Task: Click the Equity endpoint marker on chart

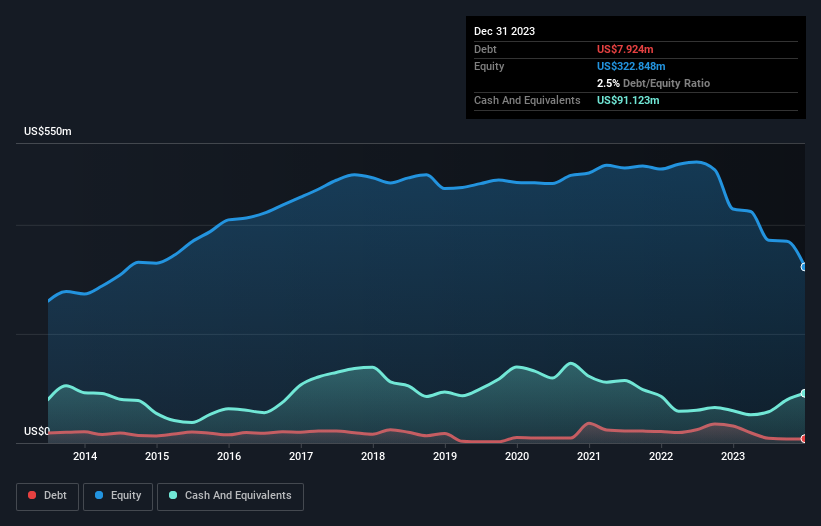Action: [804, 267]
